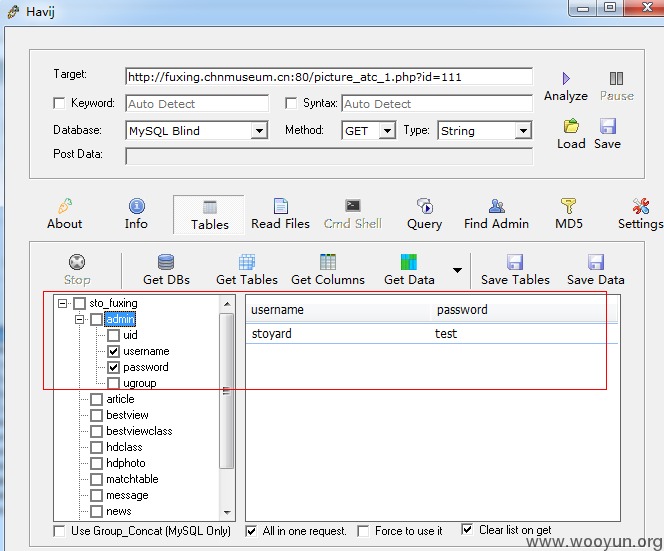The width and height of the screenshot is (664, 551).
Task: Enable the Syntax checkbox
Action: pos(291,103)
